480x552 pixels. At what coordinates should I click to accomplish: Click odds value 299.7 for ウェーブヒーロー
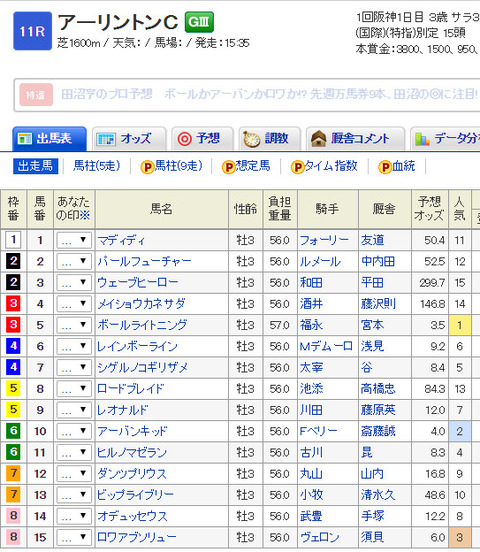coord(432,283)
